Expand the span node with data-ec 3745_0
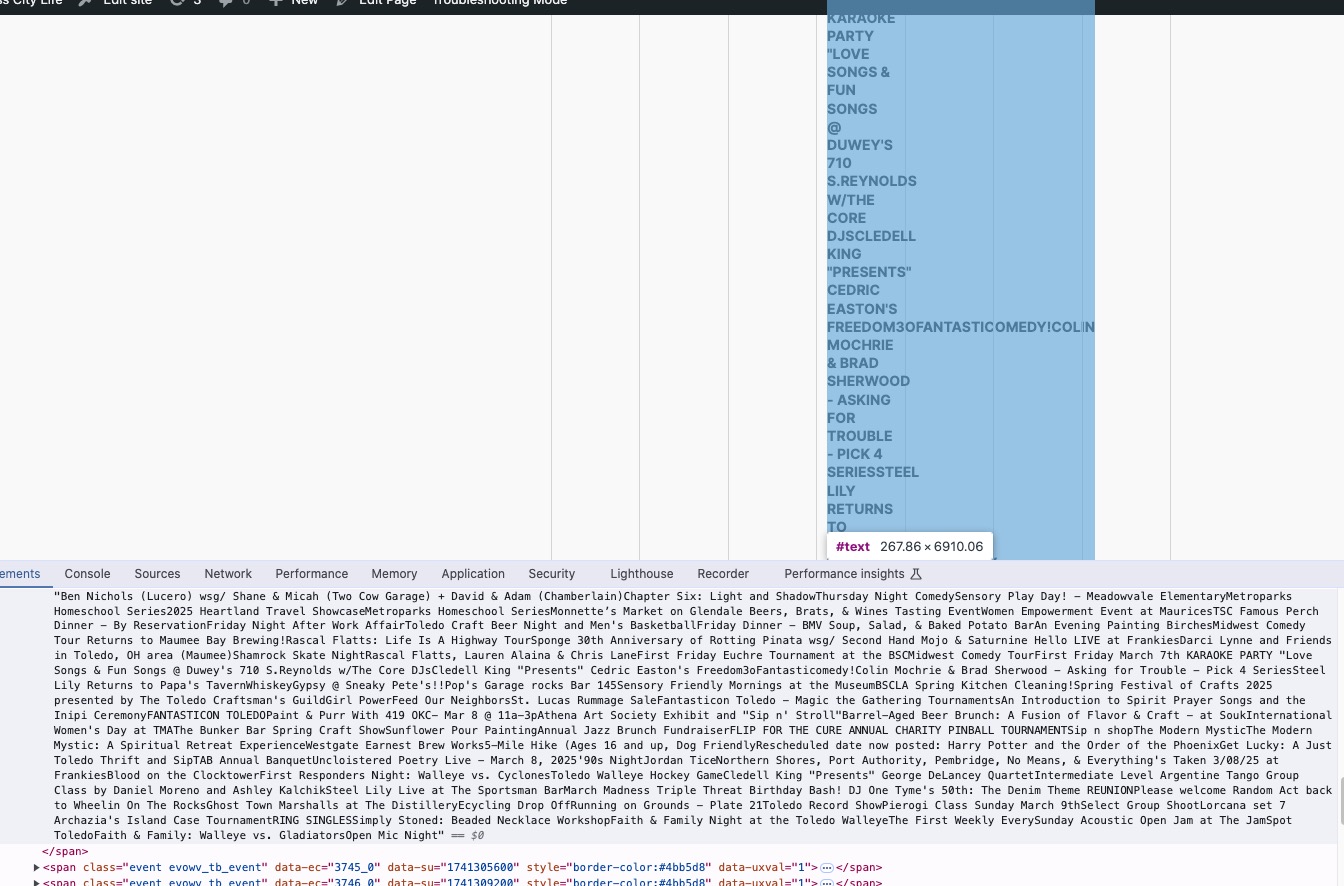The width and height of the screenshot is (1344, 886). 37,868
